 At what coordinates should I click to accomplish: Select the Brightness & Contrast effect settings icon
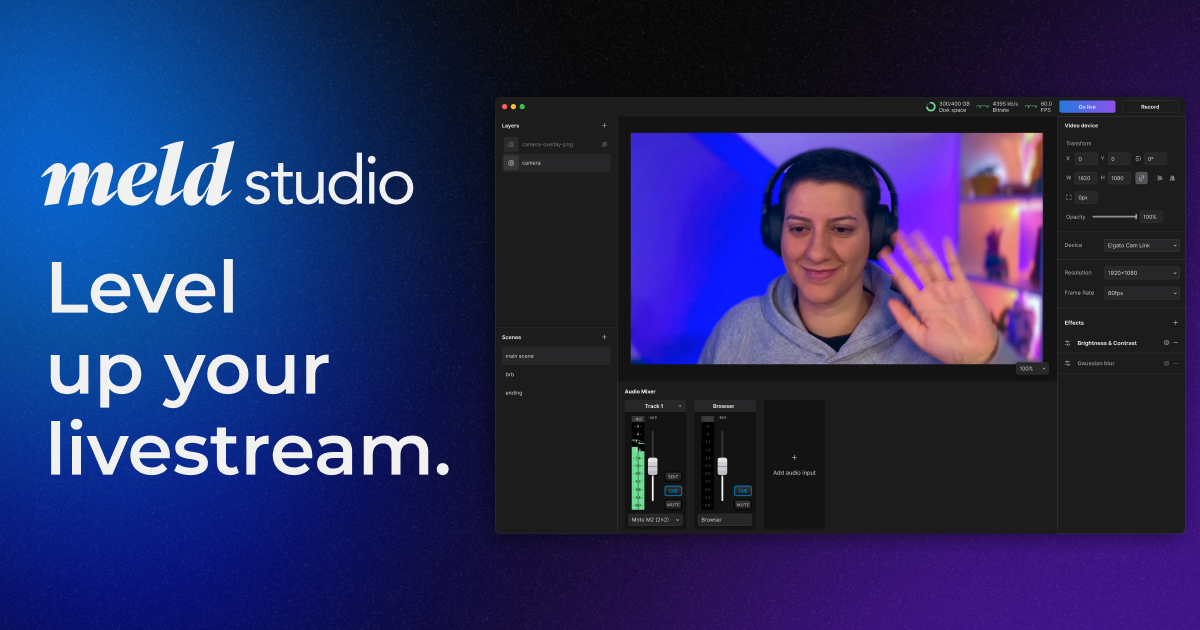point(1165,342)
